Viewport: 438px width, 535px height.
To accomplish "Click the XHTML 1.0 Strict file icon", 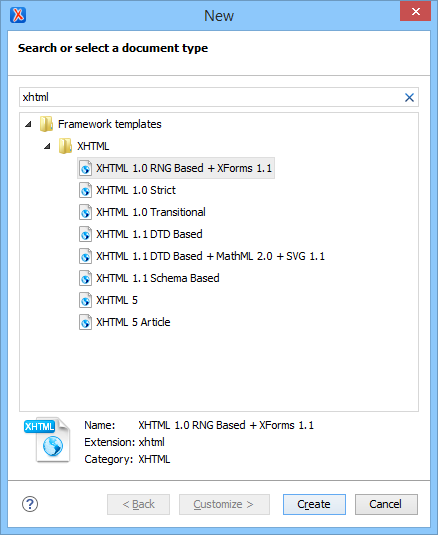I will (x=85, y=190).
